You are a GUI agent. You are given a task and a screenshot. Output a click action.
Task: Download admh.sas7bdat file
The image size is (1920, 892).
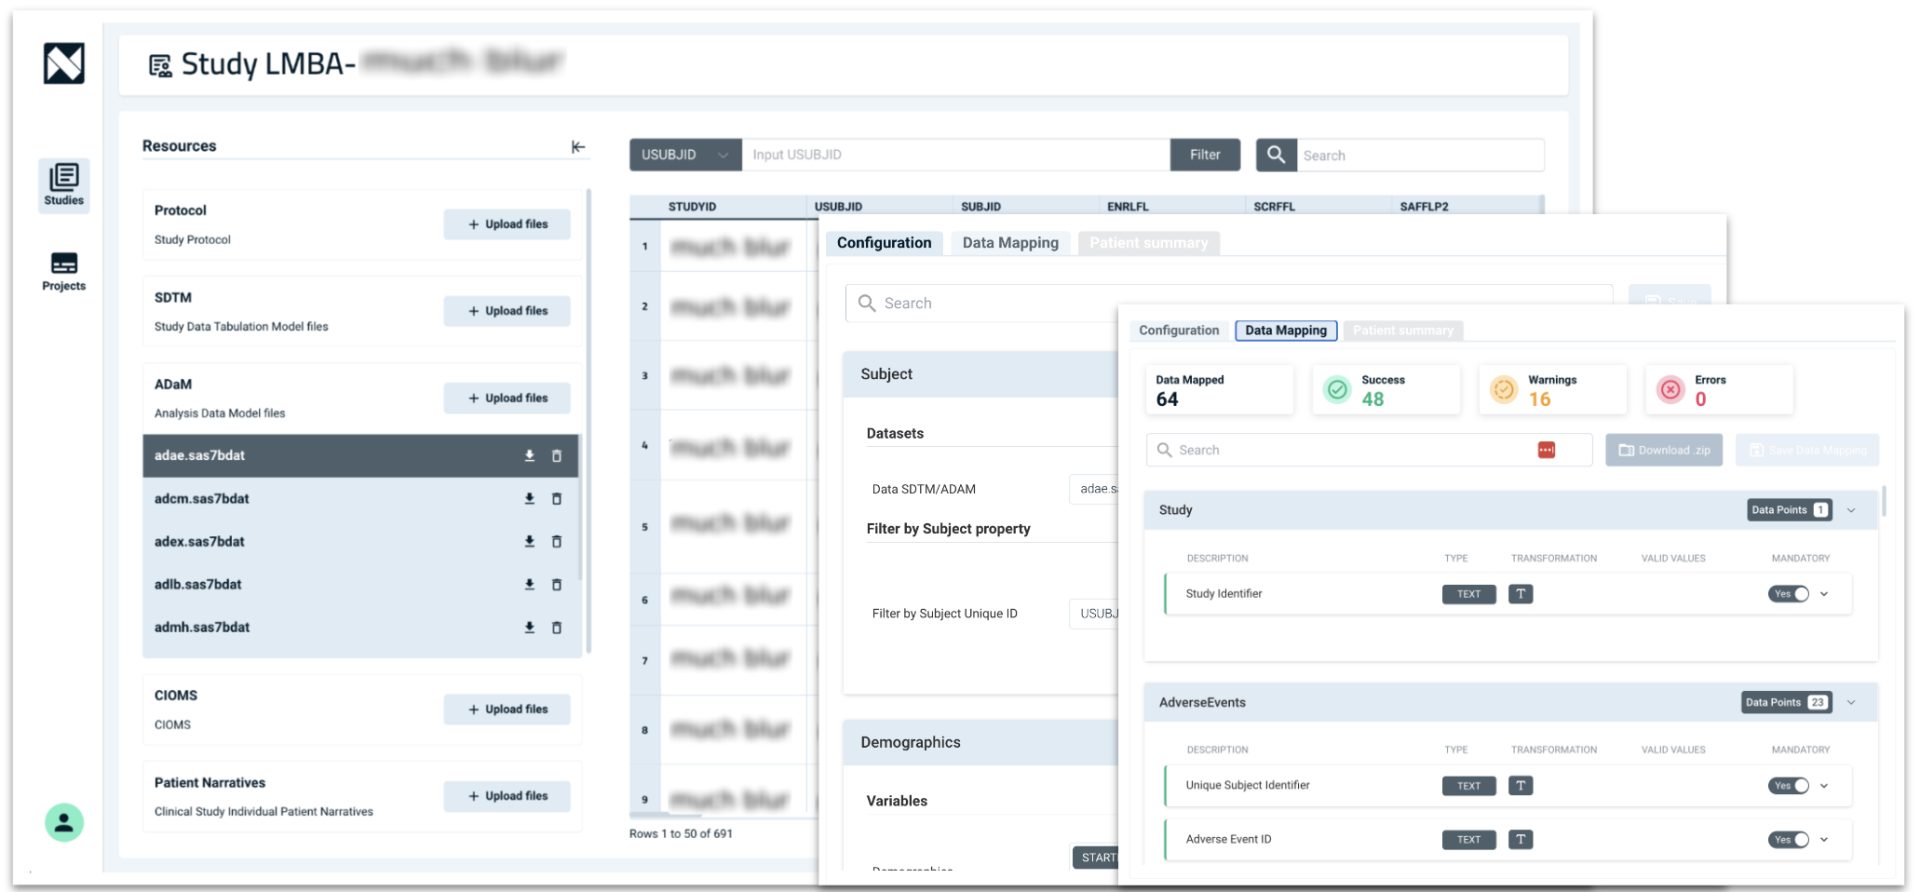[530, 628]
